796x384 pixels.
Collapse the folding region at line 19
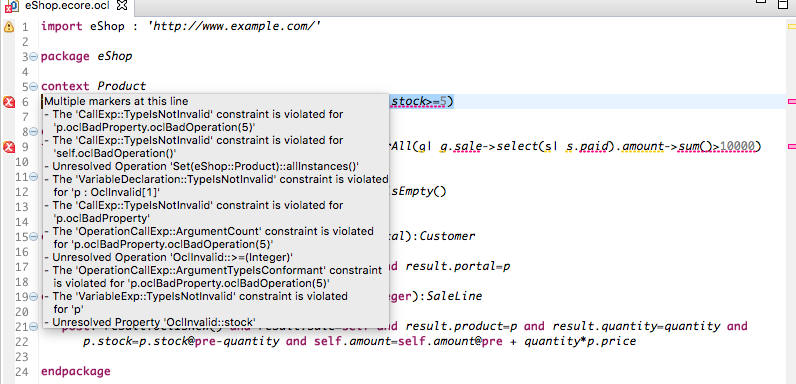coord(34,297)
